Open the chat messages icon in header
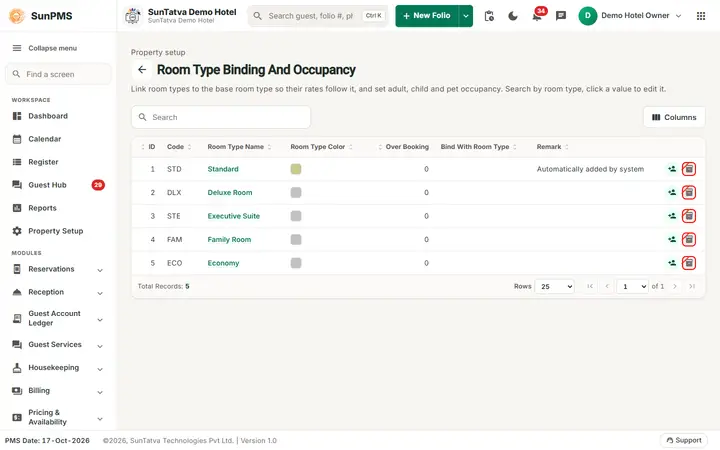Image resolution: width=720 pixels, height=450 pixels. pos(561,16)
